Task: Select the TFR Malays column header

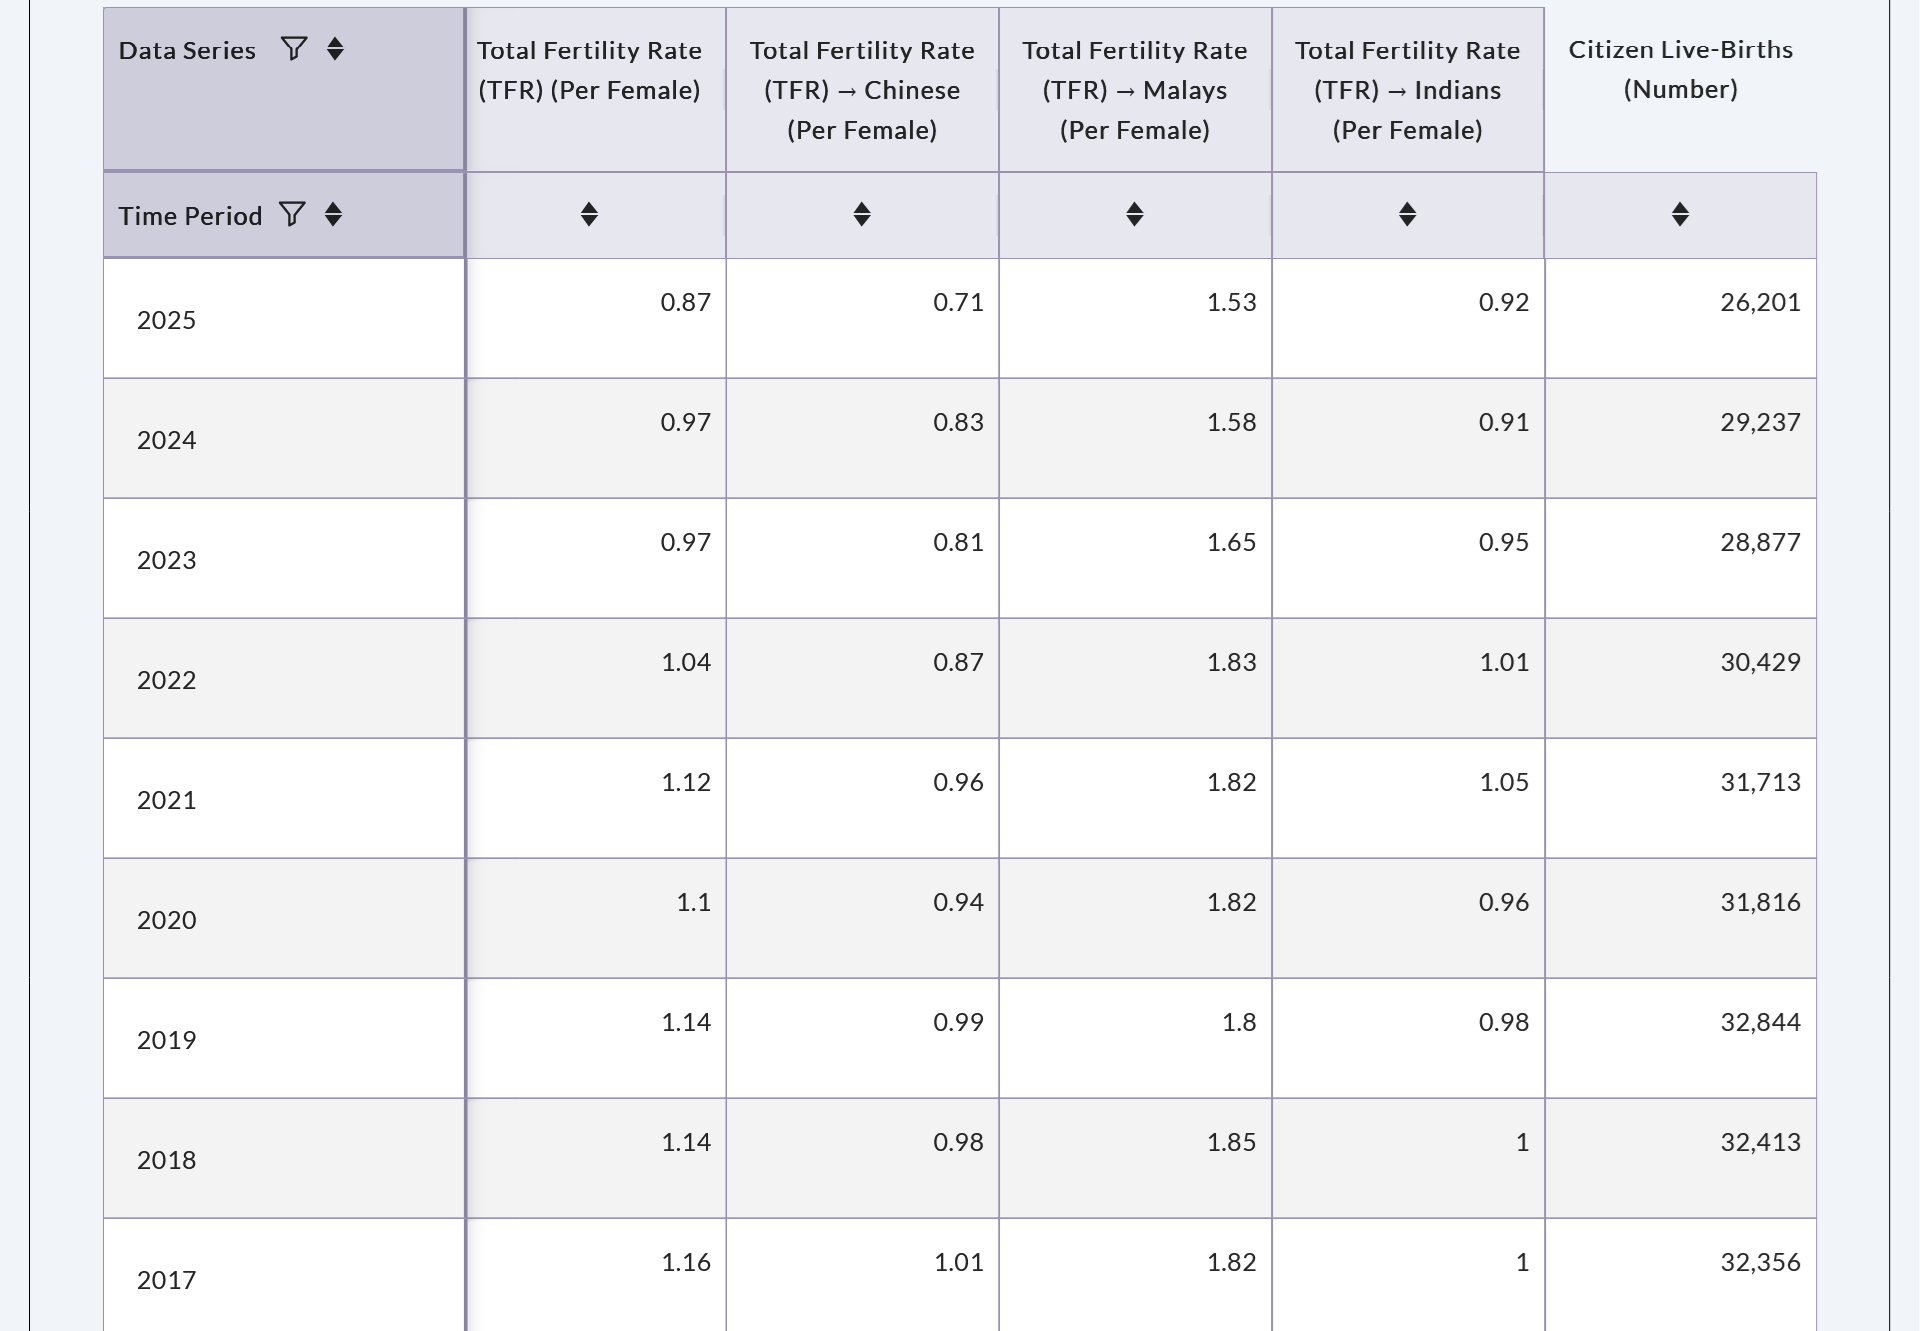Action: [x=1134, y=89]
